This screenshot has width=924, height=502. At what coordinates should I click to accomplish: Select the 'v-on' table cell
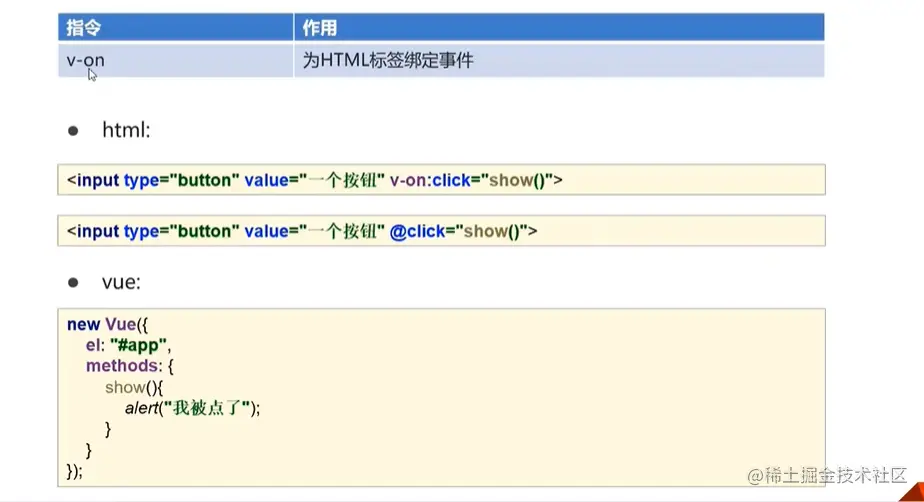(x=176, y=60)
